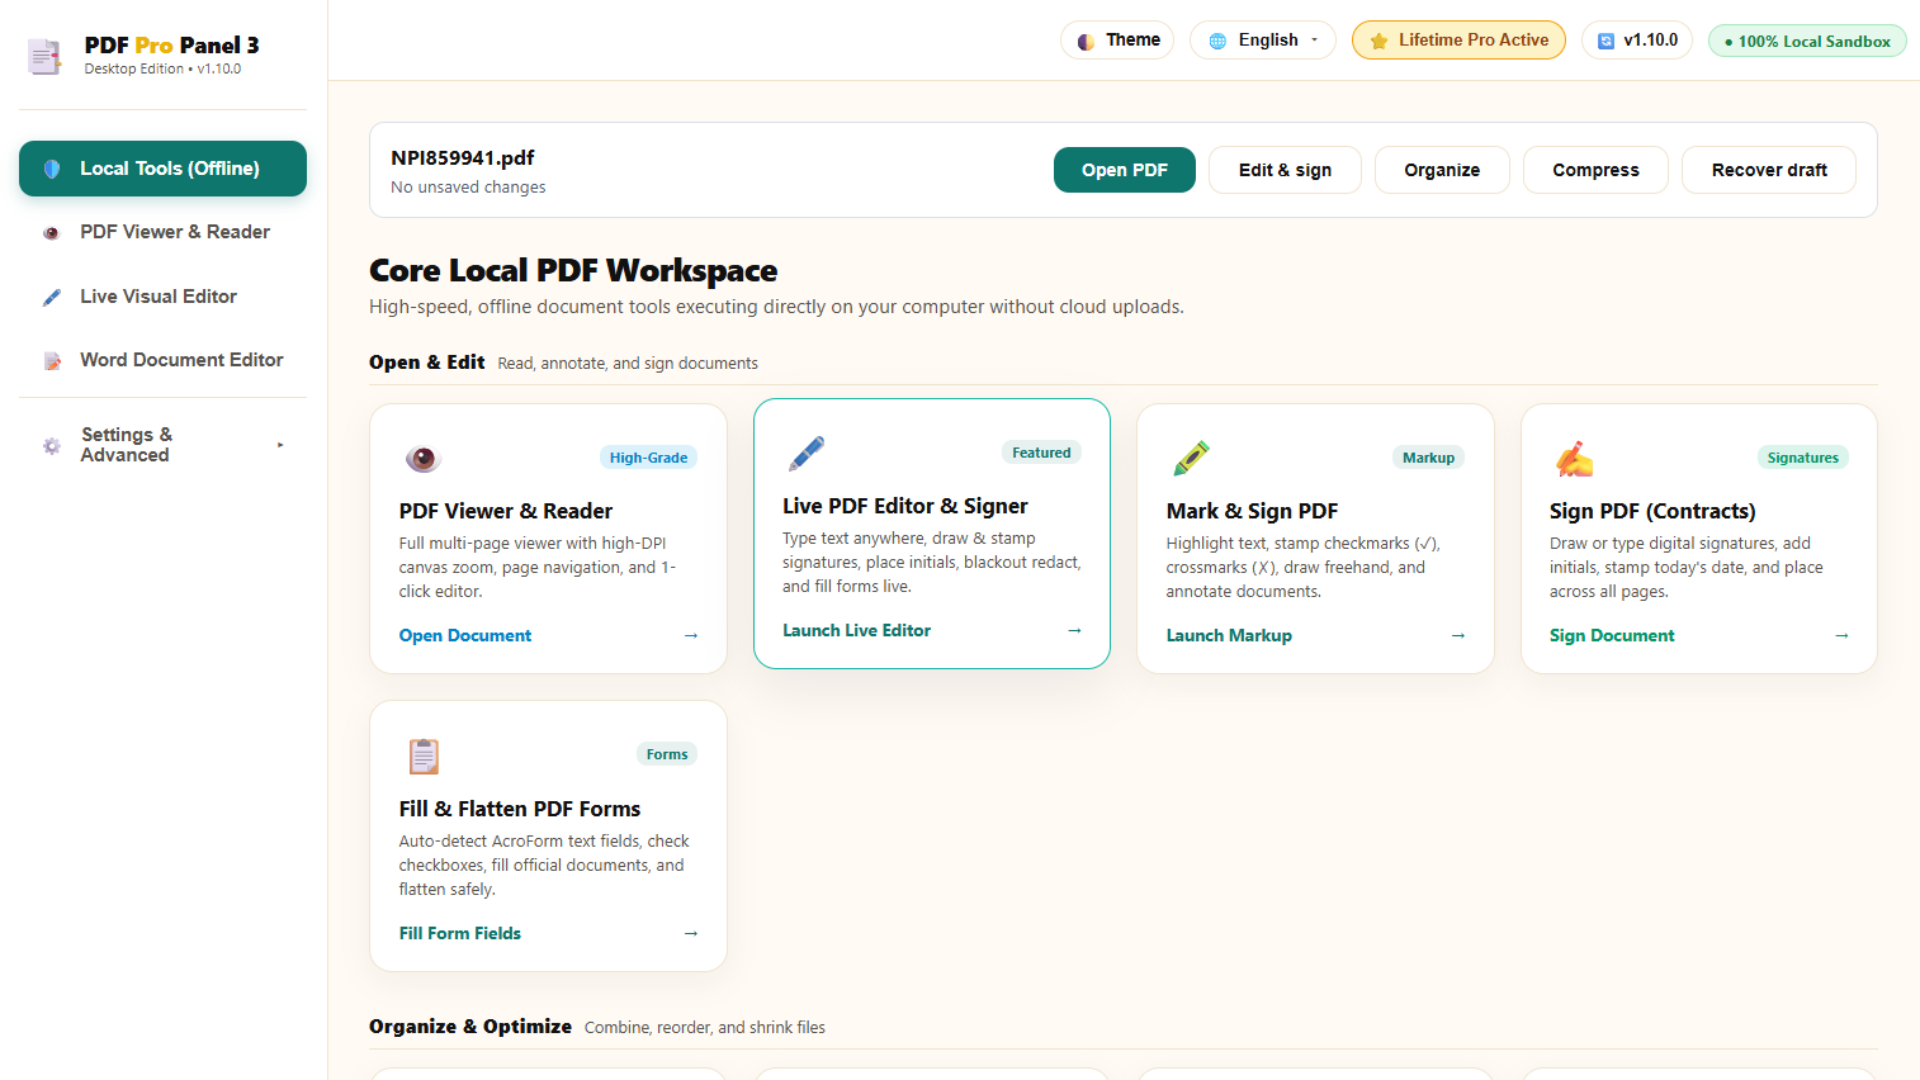Click the Markup tag on the Mark & Sign card

[x=1428, y=458]
